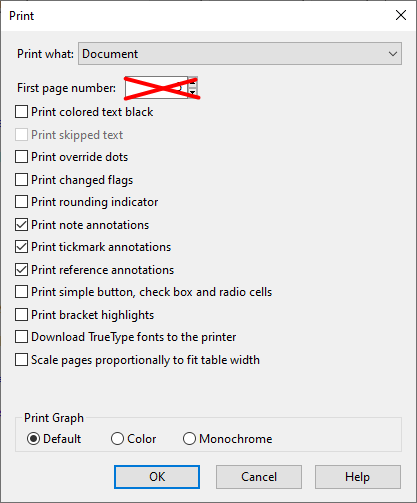
Task: Increase first page number with up arrow
Action: click(193, 82)
